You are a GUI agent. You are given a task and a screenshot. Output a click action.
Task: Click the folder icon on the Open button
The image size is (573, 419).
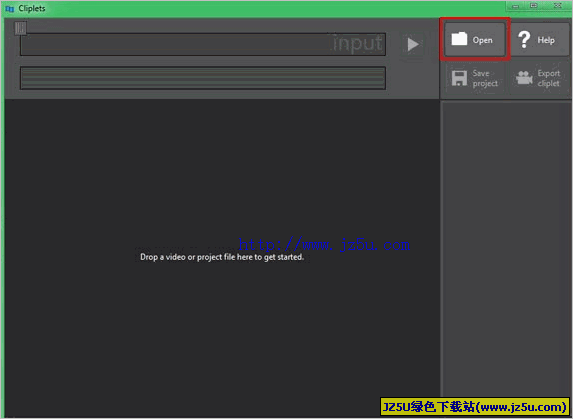[x=459, y=39]
